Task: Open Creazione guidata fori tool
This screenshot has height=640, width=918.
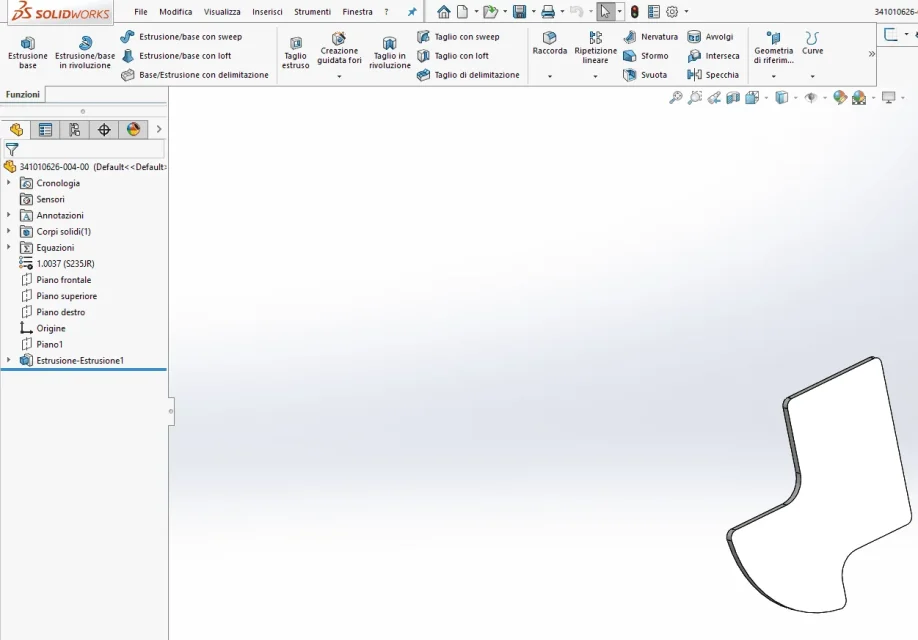Action: pos(339,49)
